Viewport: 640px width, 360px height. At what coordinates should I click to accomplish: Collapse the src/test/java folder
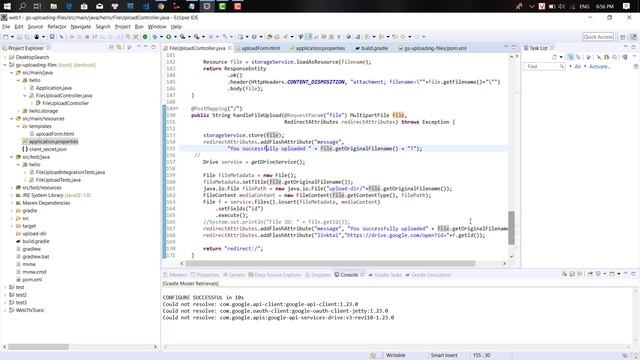tap(12, 157)
